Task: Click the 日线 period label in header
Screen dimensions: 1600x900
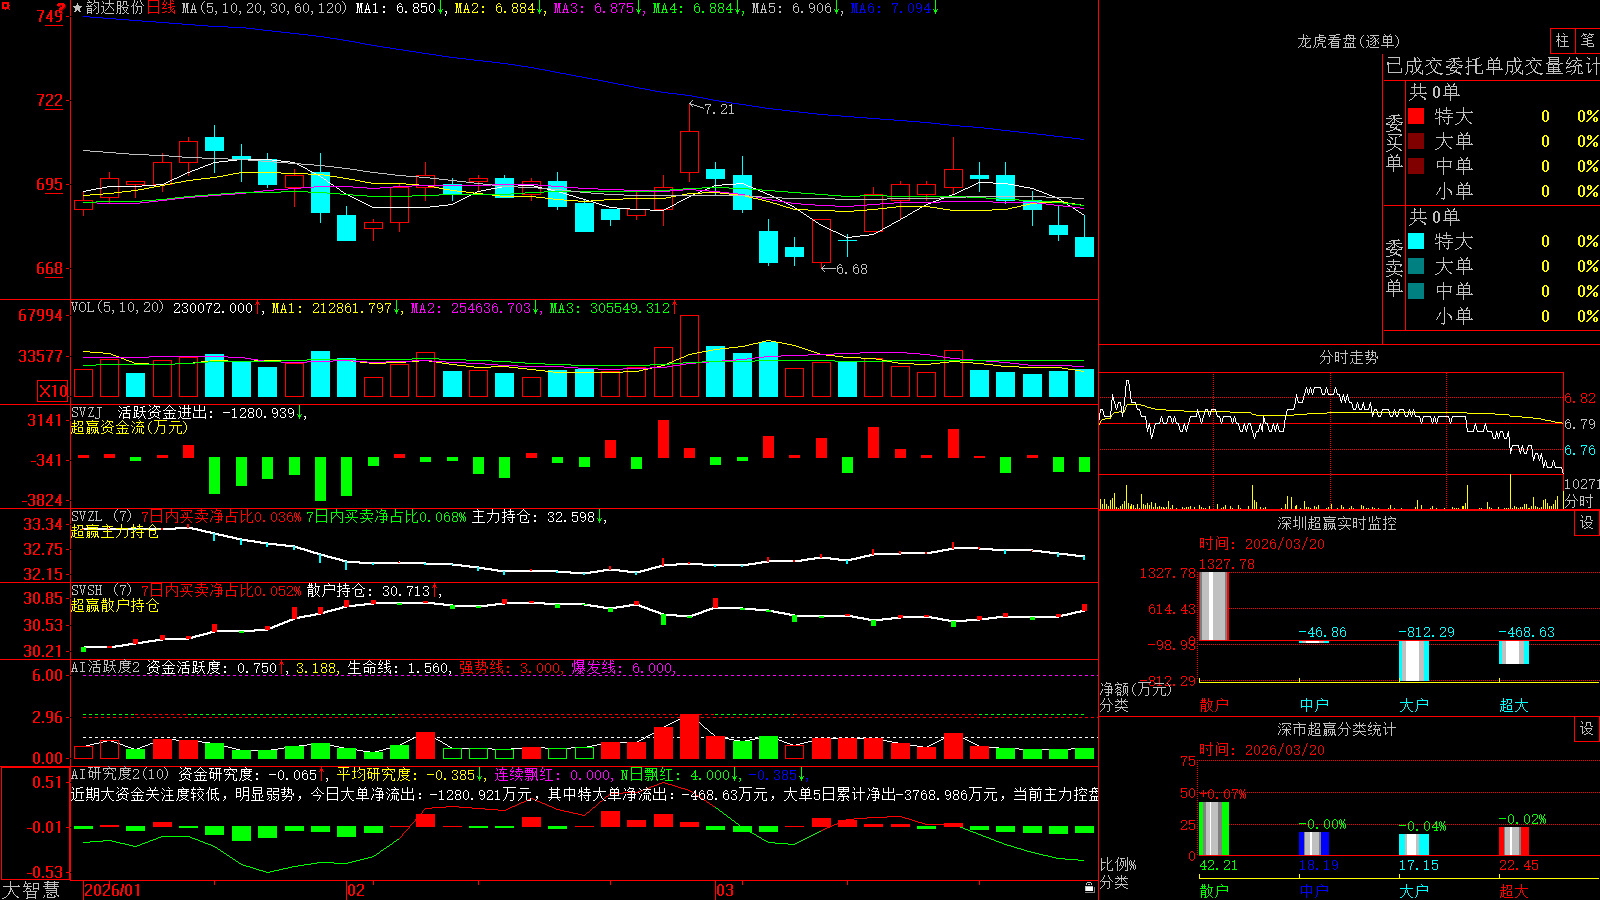Action: pyautogui.click(x=161, y=8)
